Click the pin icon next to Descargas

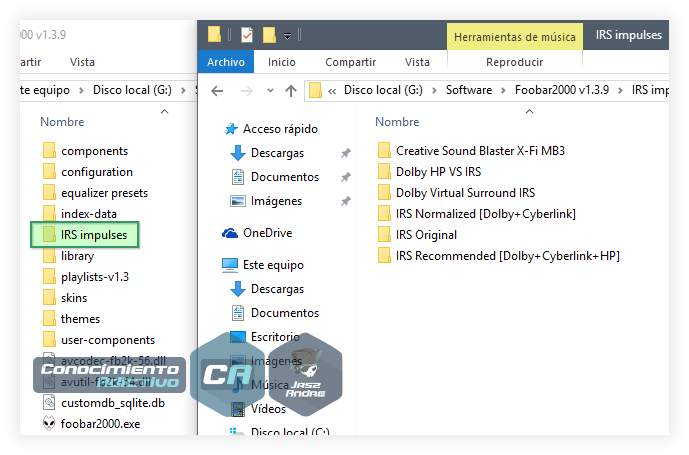click(x=346, y=153)
